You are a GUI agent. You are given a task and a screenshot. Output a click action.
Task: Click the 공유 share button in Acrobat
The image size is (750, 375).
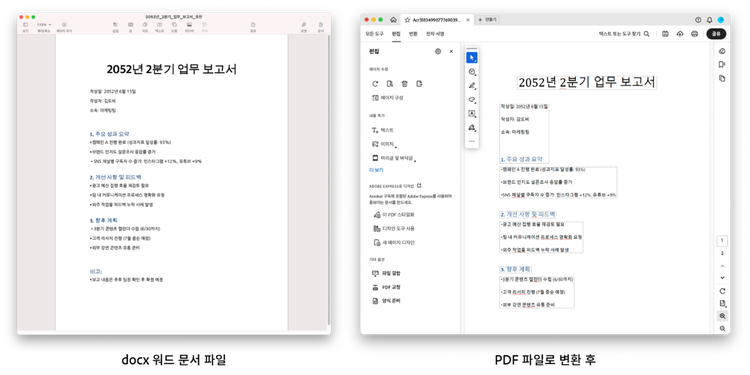[x=716, y=34]
